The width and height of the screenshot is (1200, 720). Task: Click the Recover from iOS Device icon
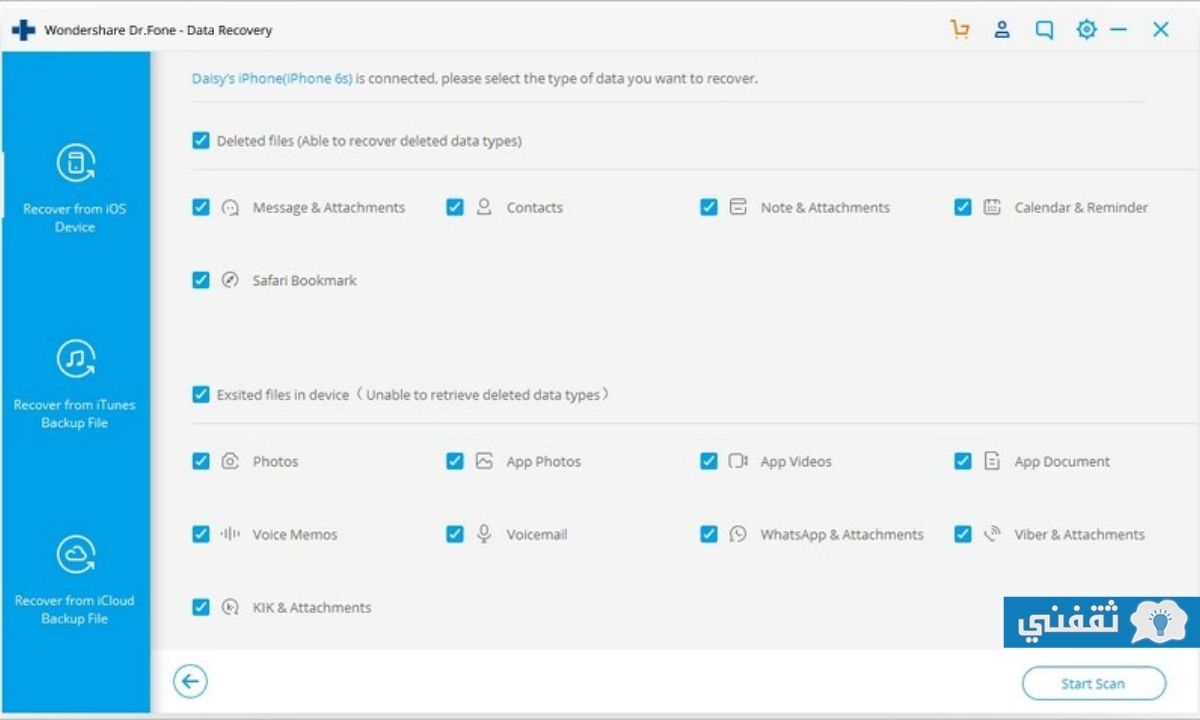(76, 163)
